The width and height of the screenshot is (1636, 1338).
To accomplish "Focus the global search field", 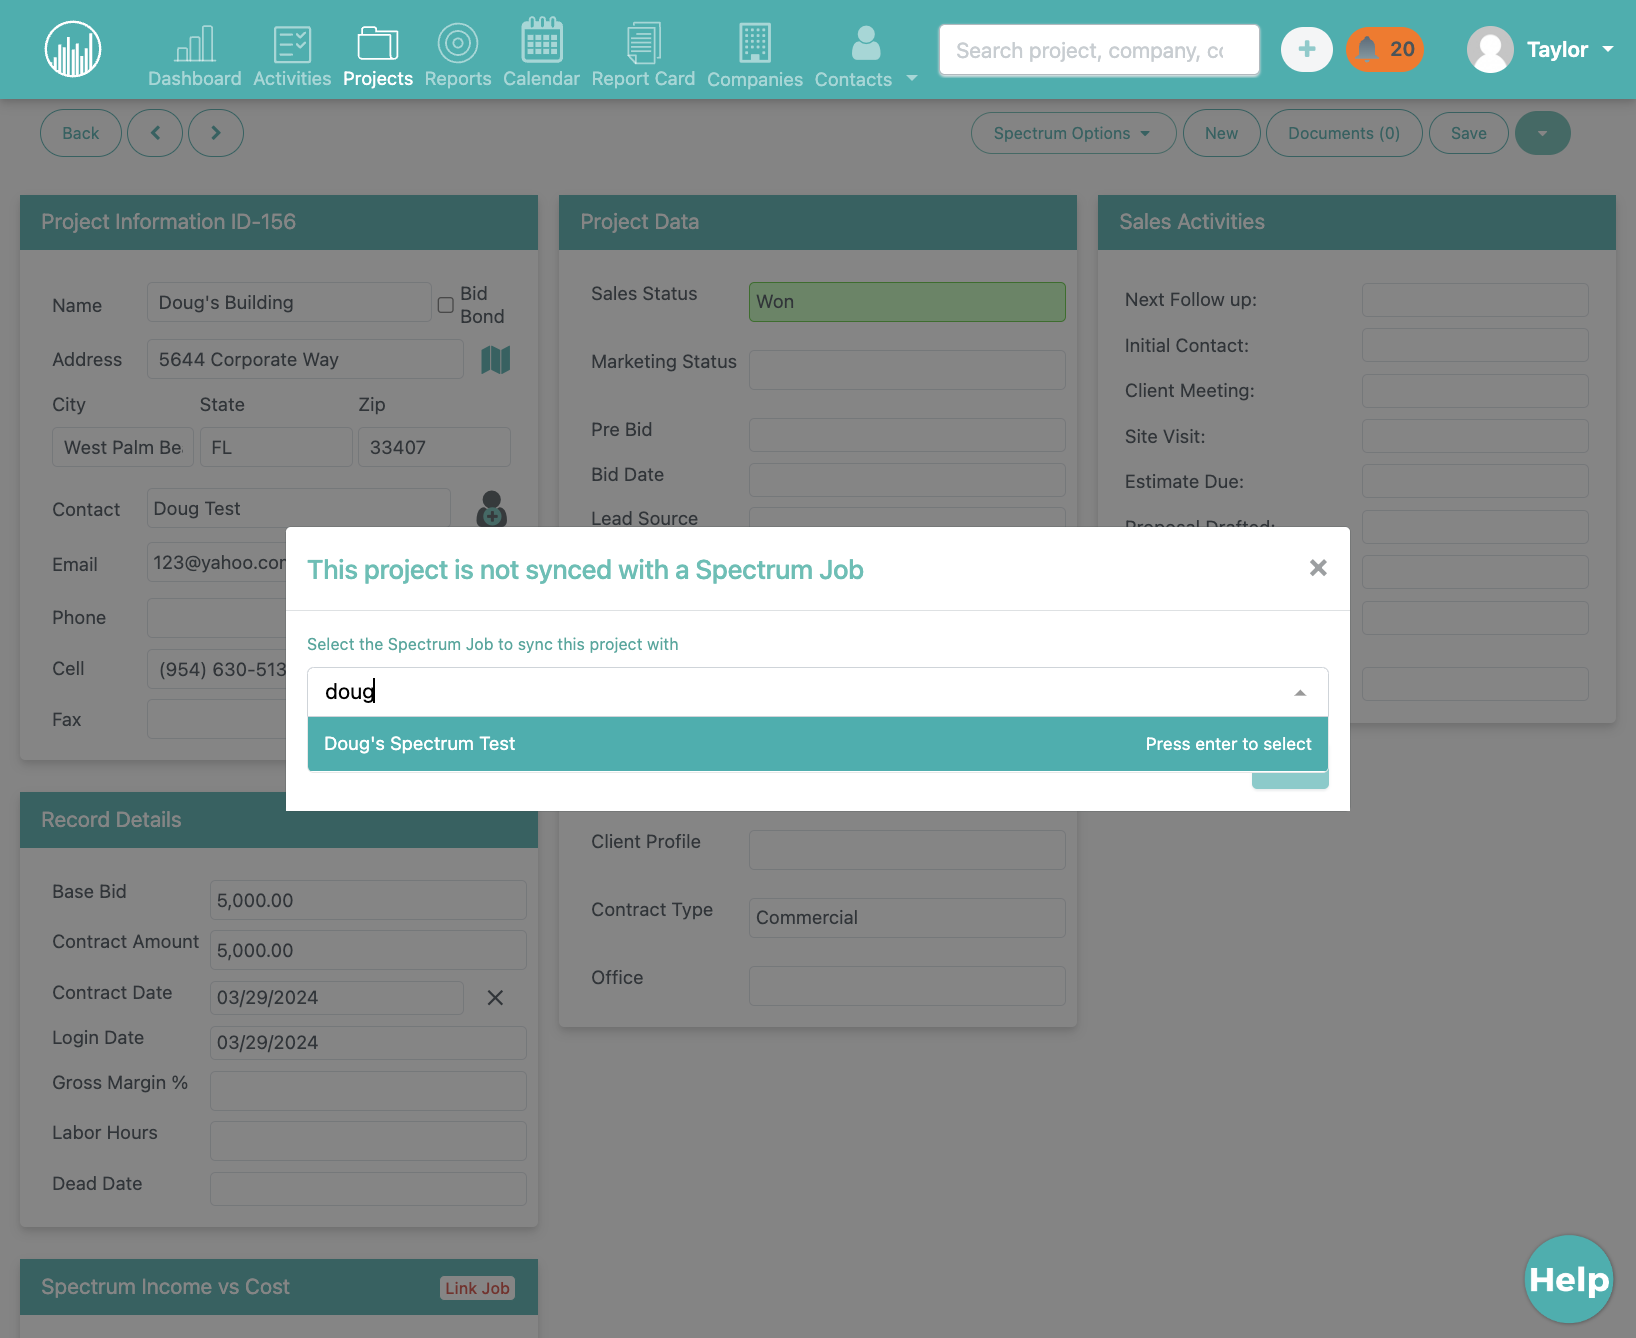I will (x=1099, y=50).
